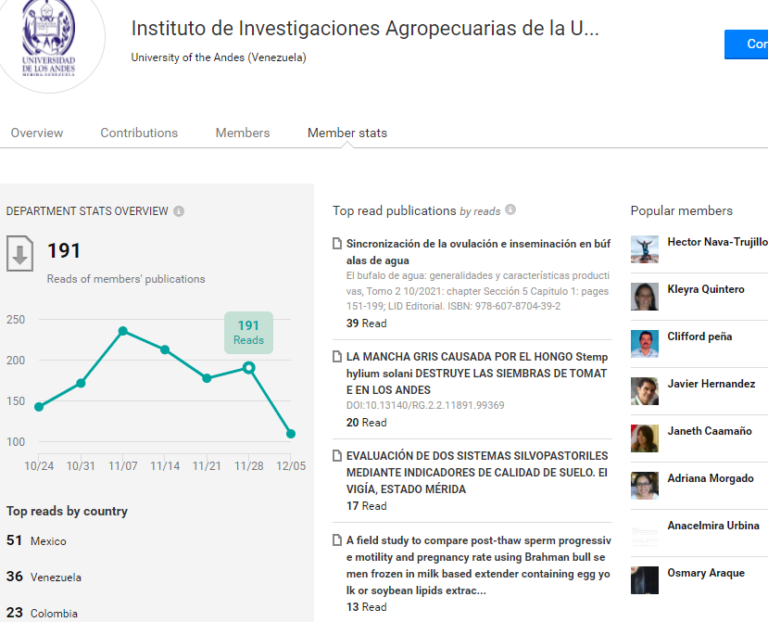Click Clifford peña's avatar thumbnail

click(x=645, y=344)
